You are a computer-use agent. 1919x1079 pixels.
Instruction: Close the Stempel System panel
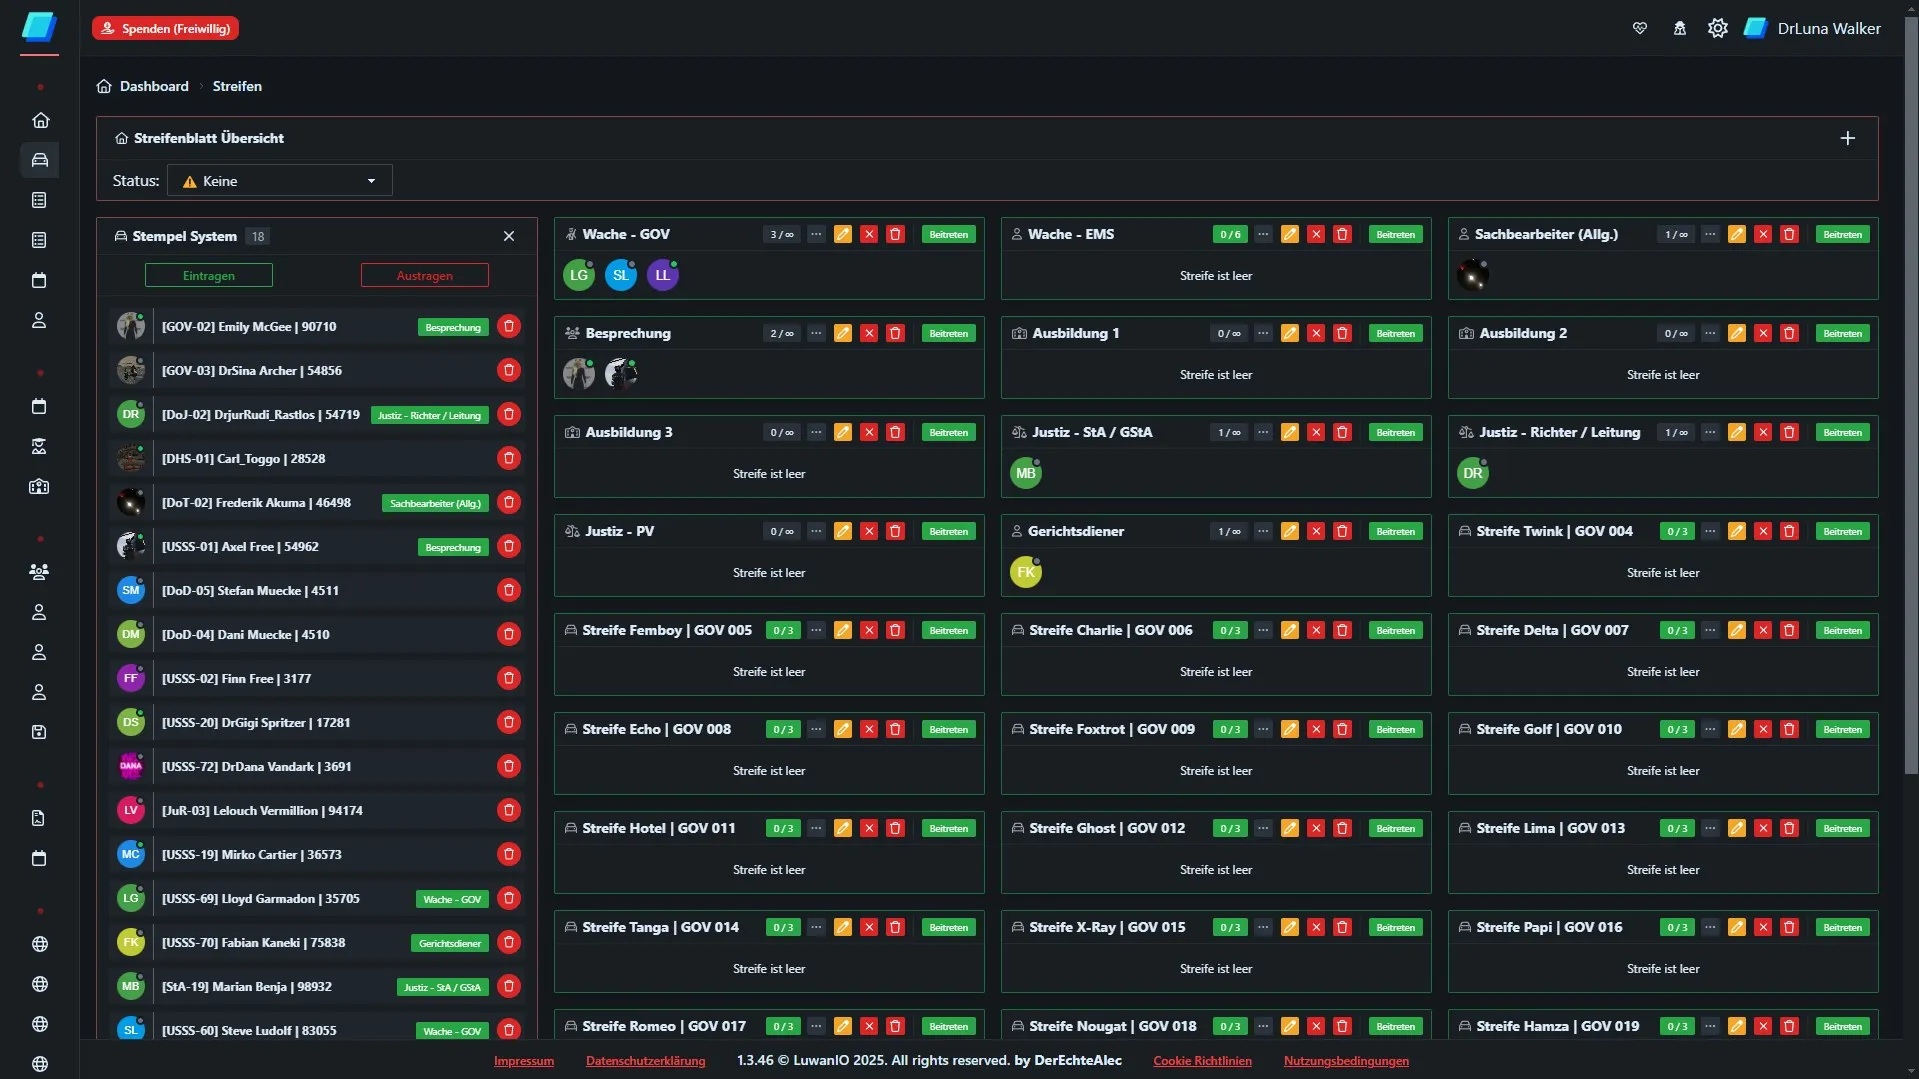click(508, 236)
